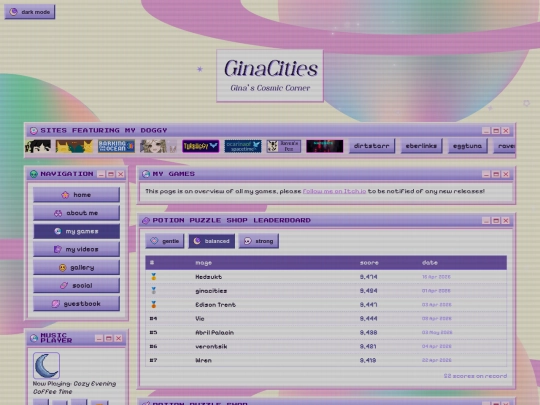Click the icon beside my videos
Screen dimensions: 540x405
click(x=58, y=249)
